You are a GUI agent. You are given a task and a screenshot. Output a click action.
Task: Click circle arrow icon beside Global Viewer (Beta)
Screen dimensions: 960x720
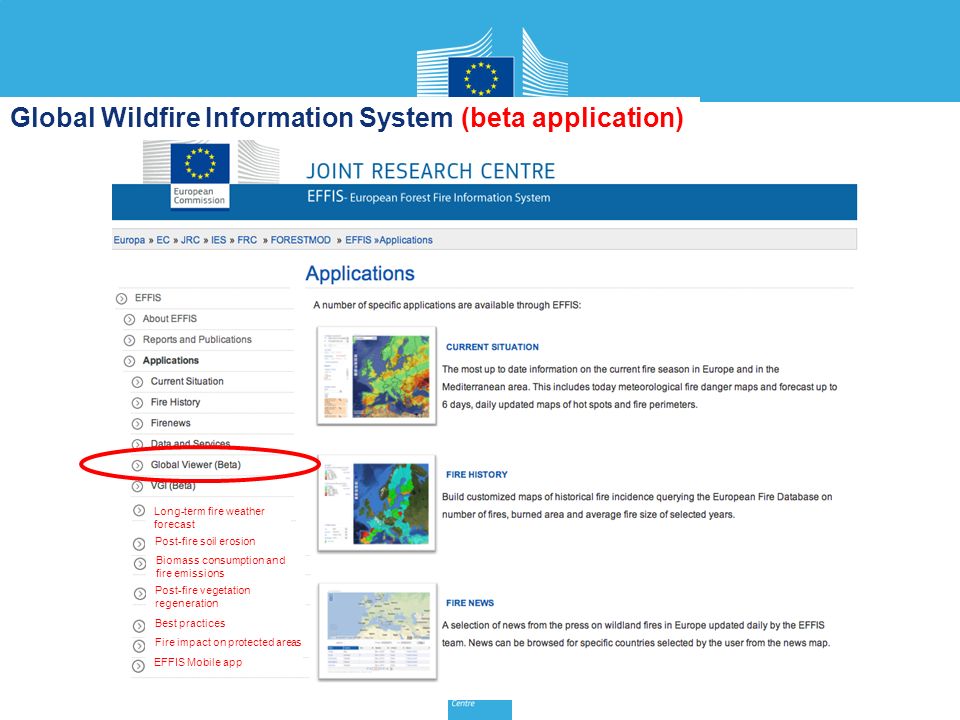tap(137, 465)
